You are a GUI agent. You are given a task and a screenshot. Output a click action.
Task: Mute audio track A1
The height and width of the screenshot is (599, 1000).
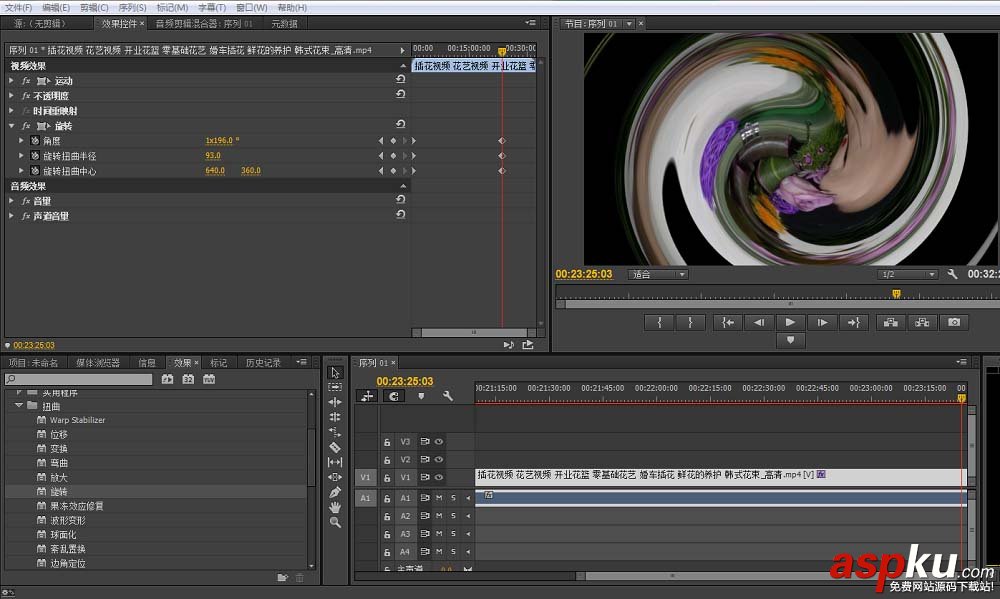click(439, 498)
